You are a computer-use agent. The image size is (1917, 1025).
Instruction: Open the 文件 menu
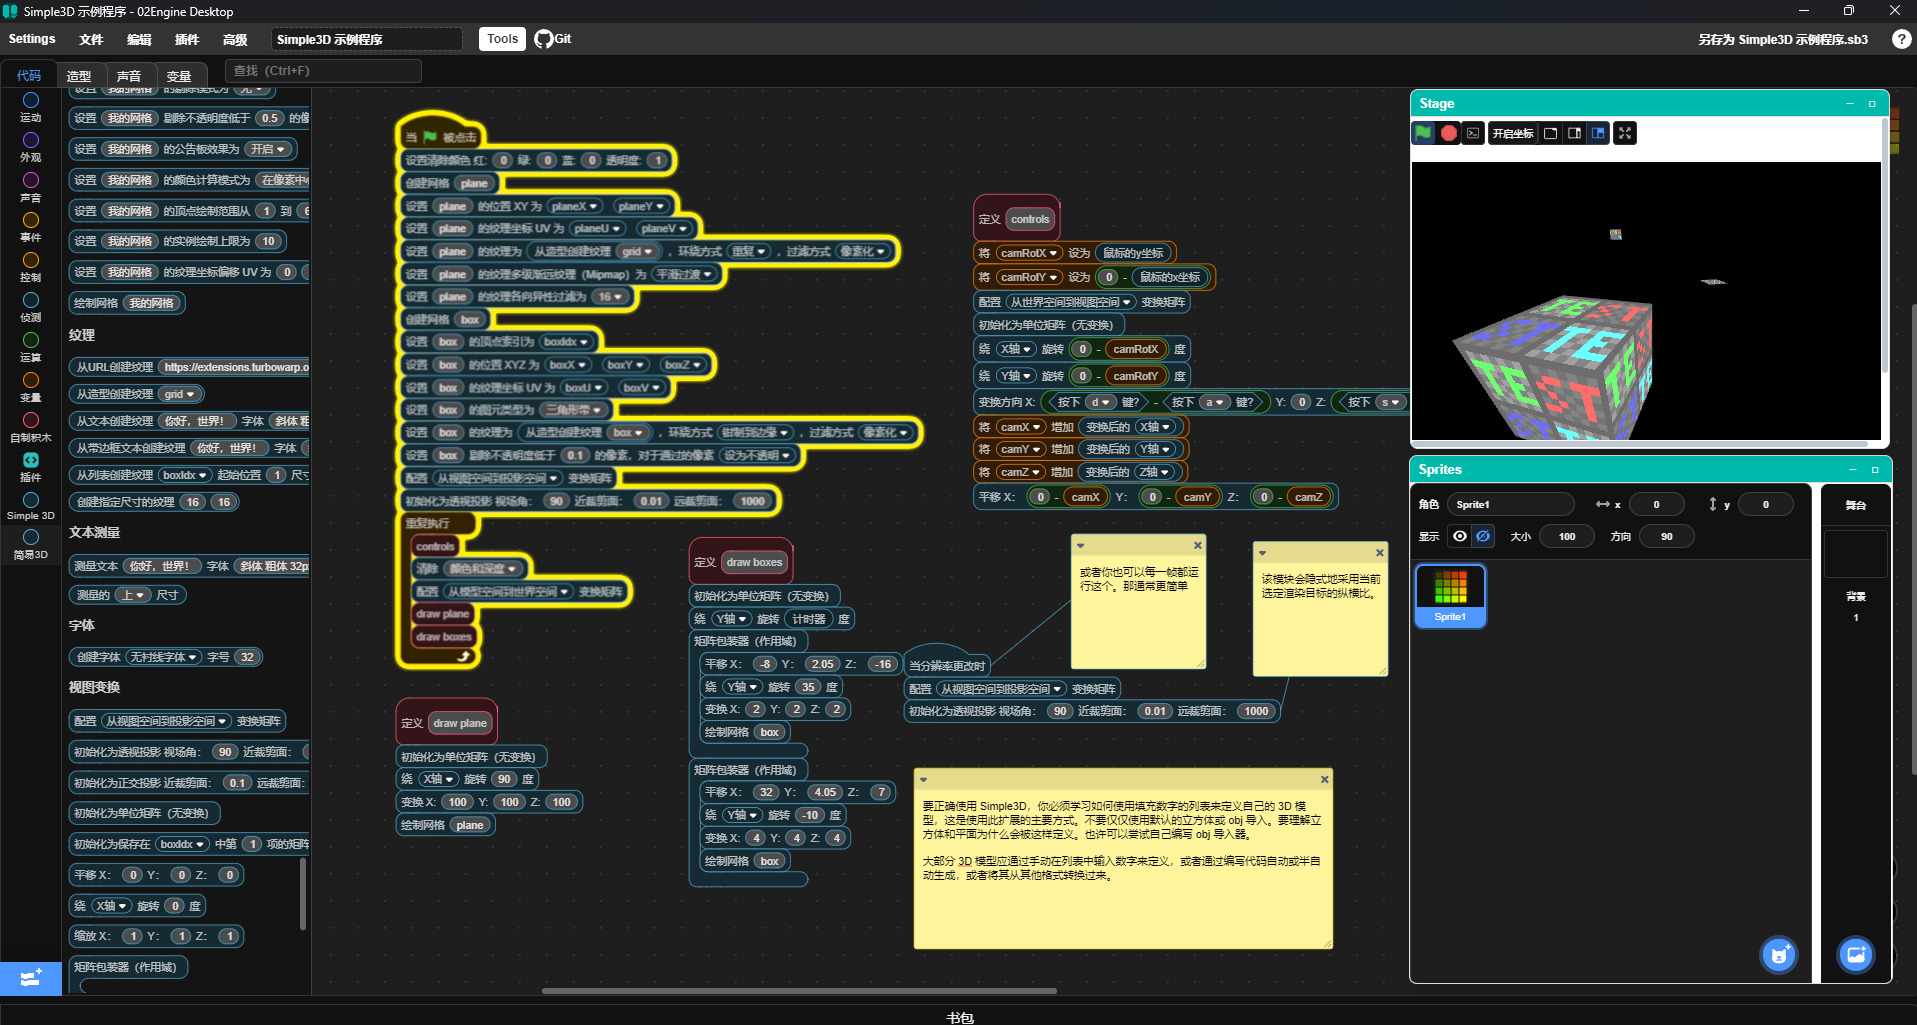coord(91,39)
